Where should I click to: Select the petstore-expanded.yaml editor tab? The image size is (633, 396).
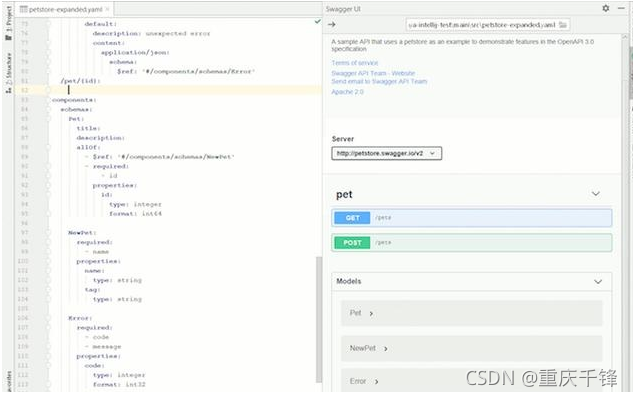(x=65, y=9)
